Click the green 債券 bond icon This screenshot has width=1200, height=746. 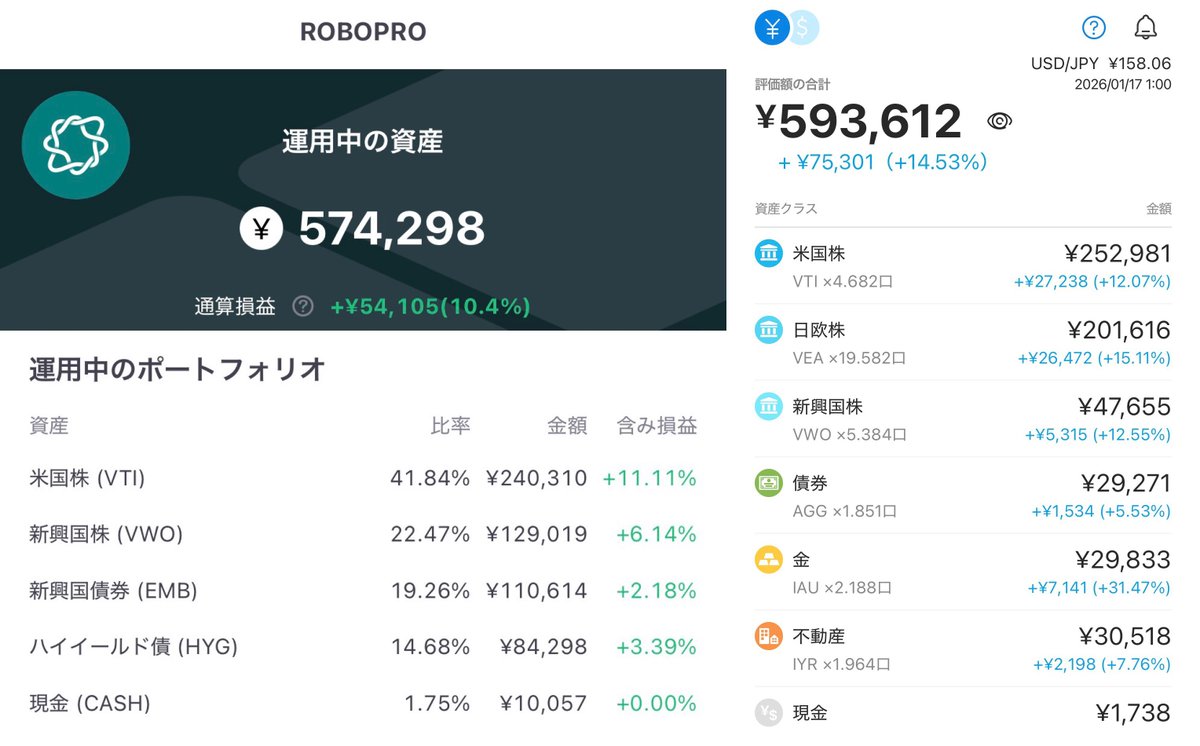[x=768, y=483]
